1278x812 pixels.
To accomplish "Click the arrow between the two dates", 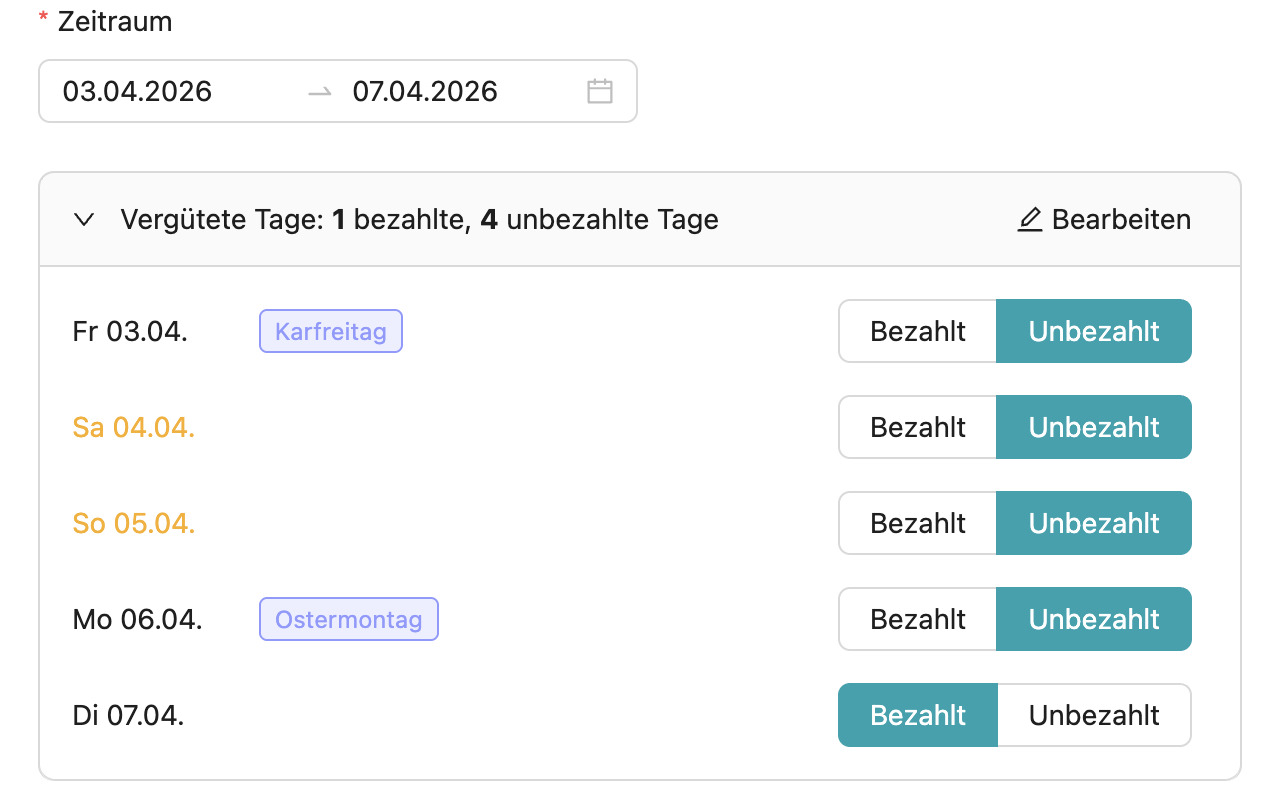I will (319, 92).
